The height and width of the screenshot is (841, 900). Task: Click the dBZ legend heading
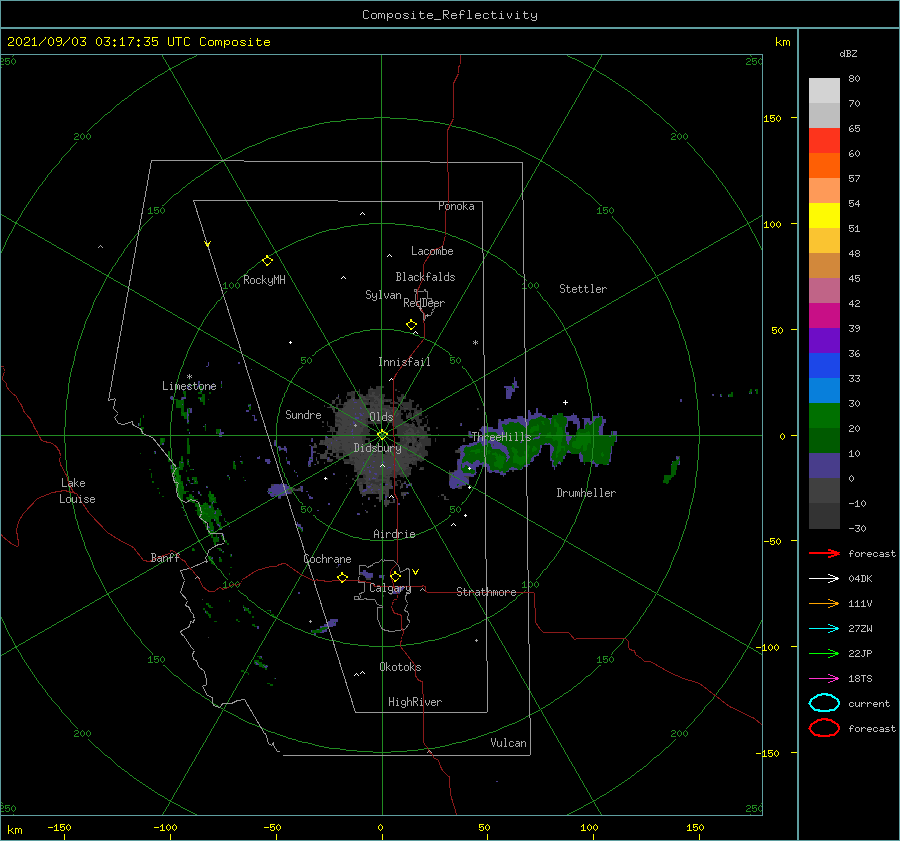848,53
